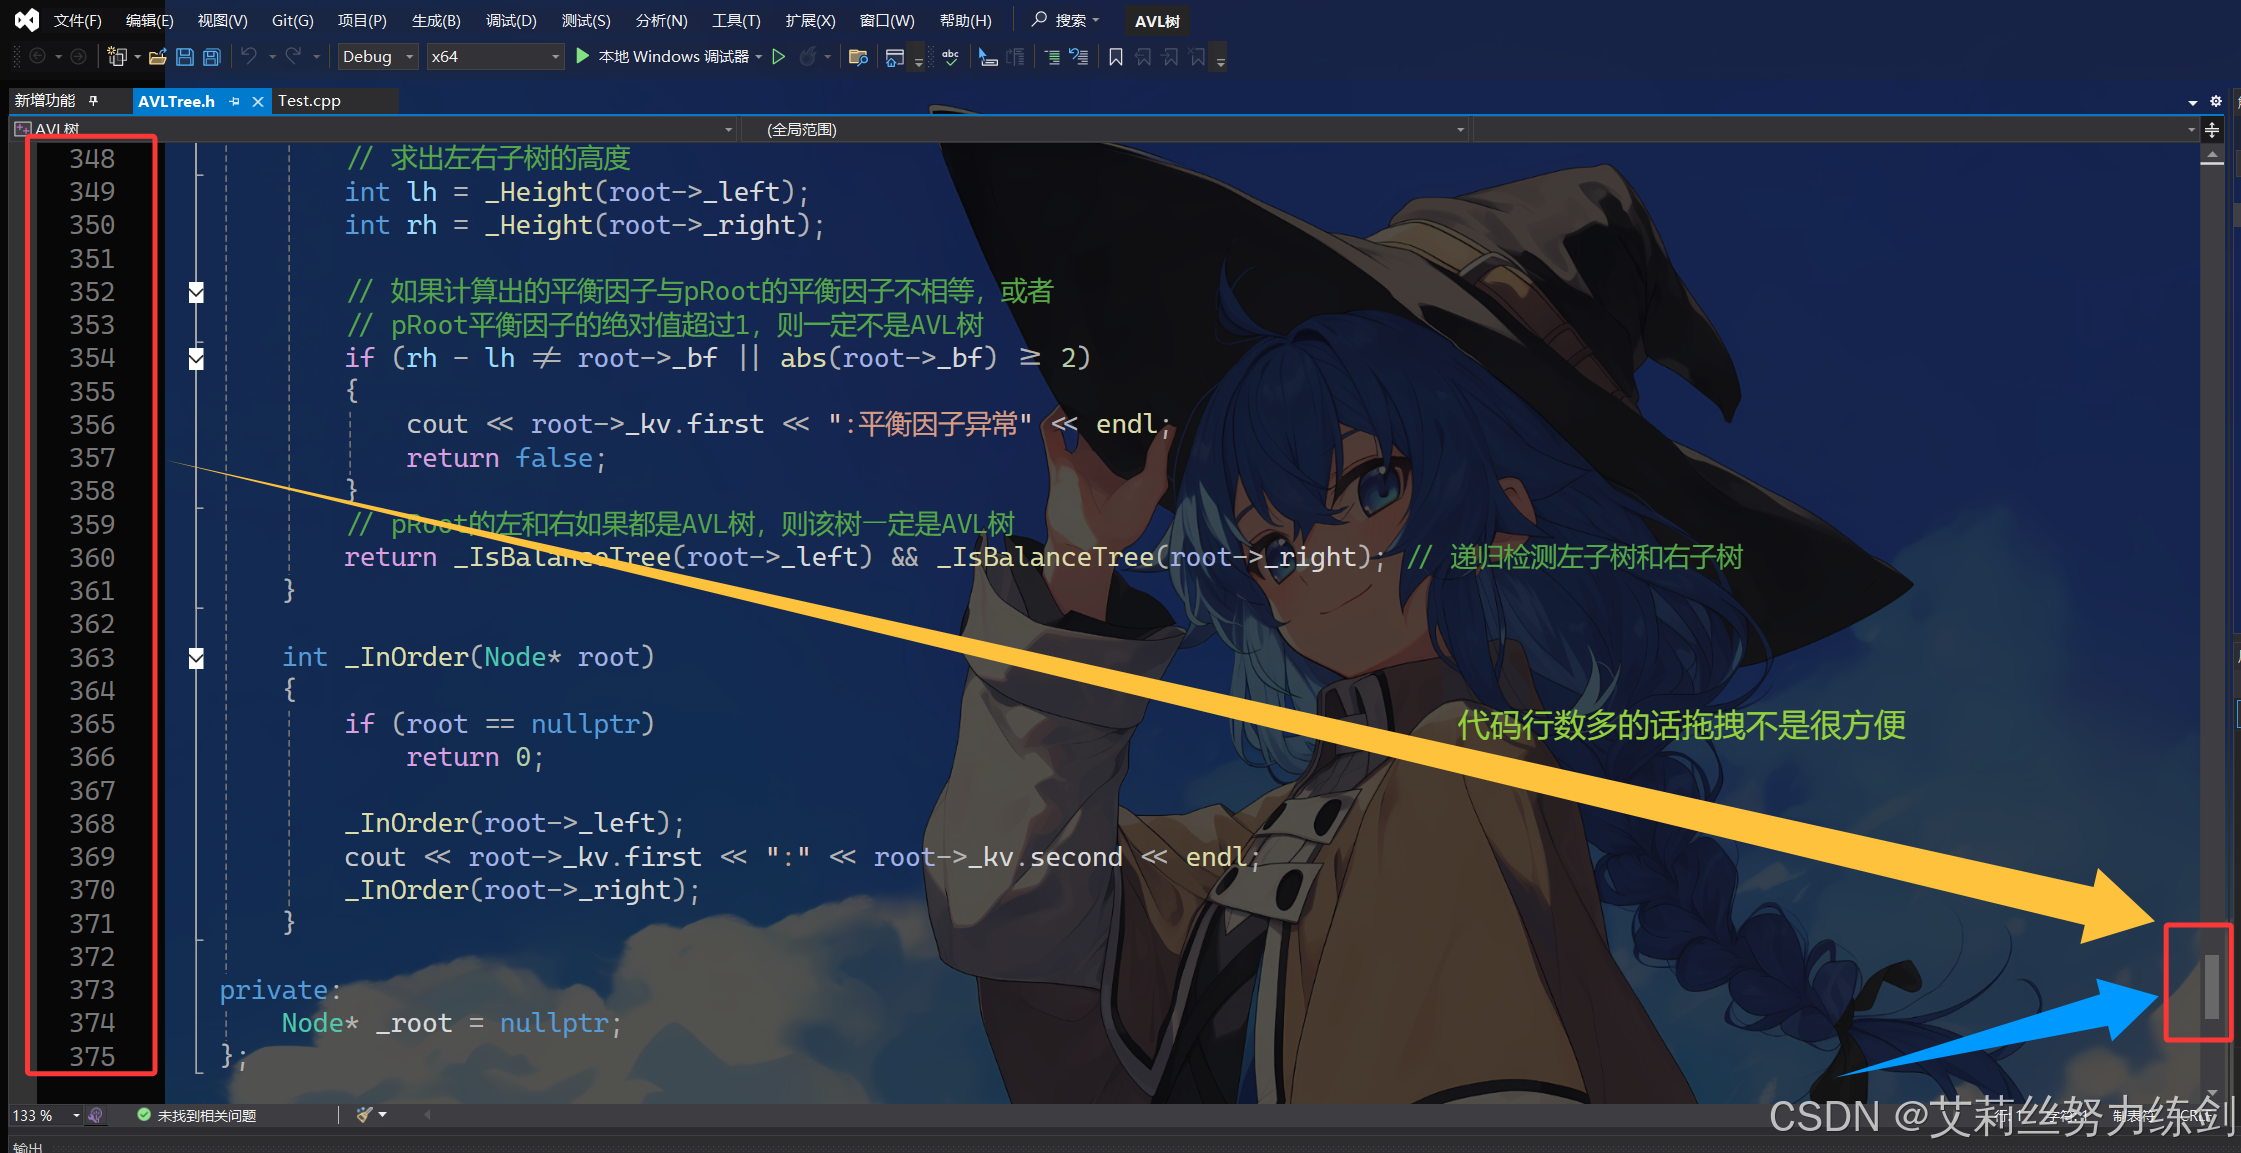Click the Save All icon
The width and height of the screenshot is (2241, 1153).
click(x=212, y=57)
